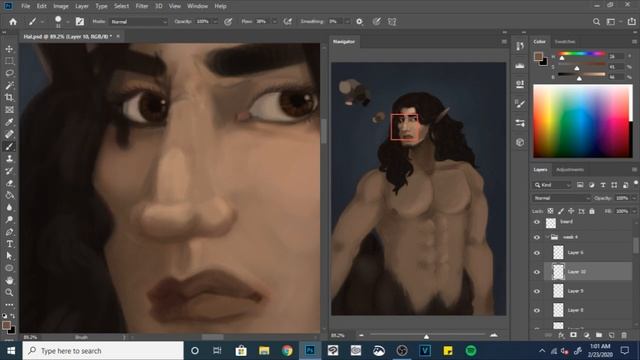This screenshot has width=640, height=360.
Task: Select the Eyedropper tool
Action: 9,122
